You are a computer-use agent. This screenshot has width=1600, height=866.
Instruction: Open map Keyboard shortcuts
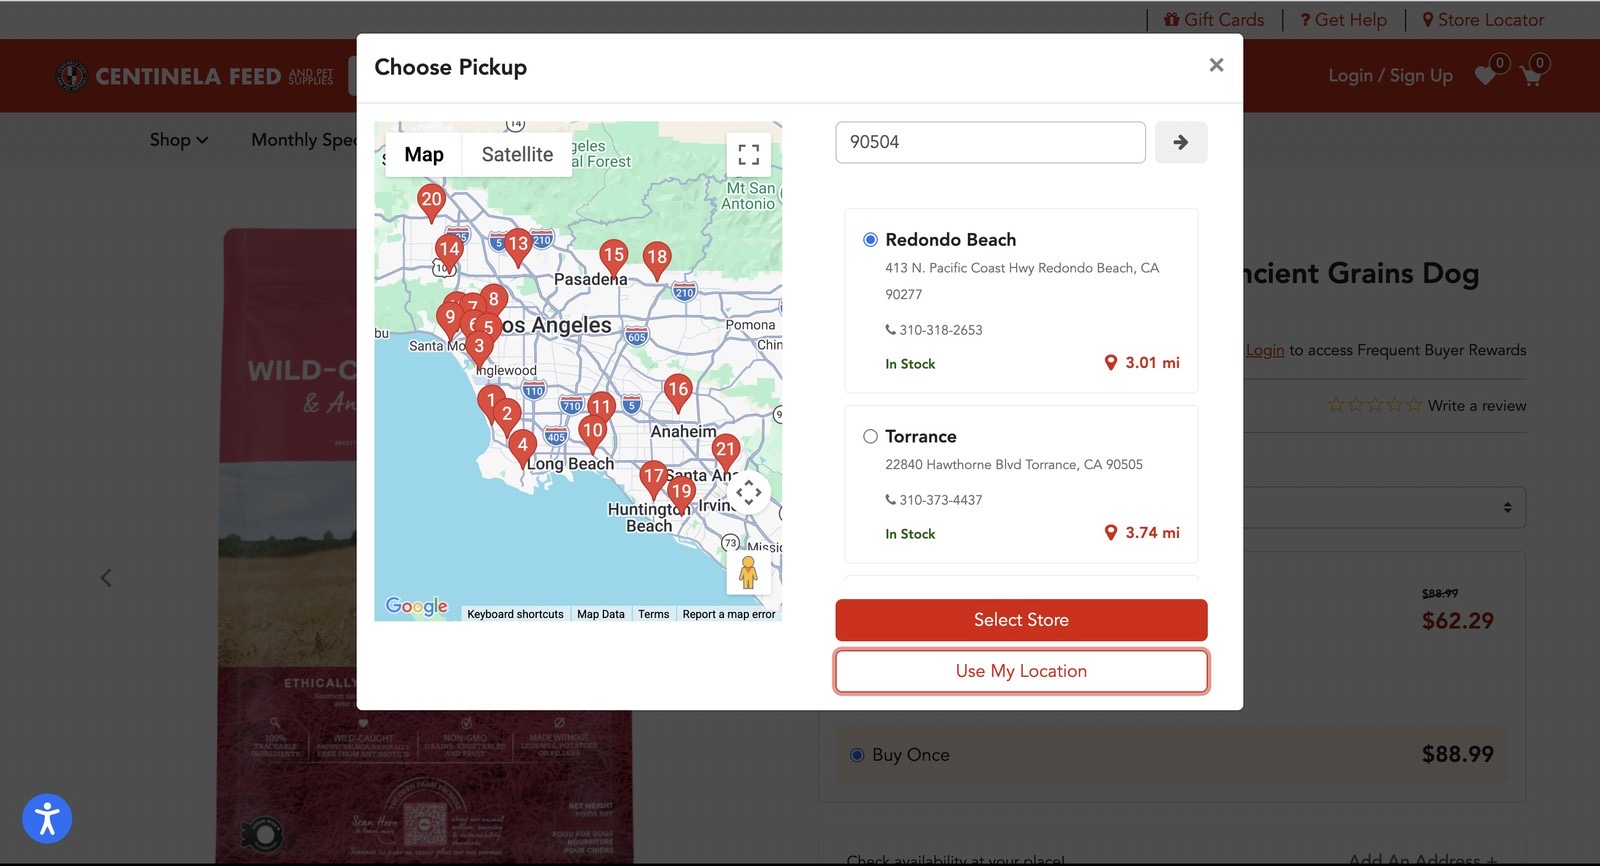[x=515, y=614]
